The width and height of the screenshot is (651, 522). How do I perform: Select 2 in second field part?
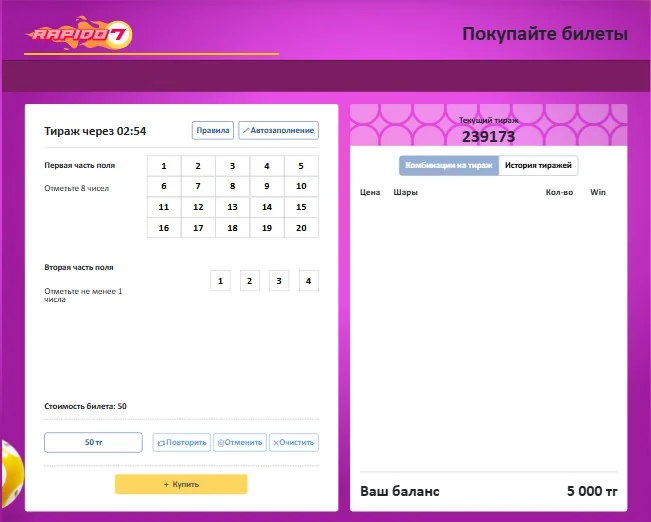250,281
